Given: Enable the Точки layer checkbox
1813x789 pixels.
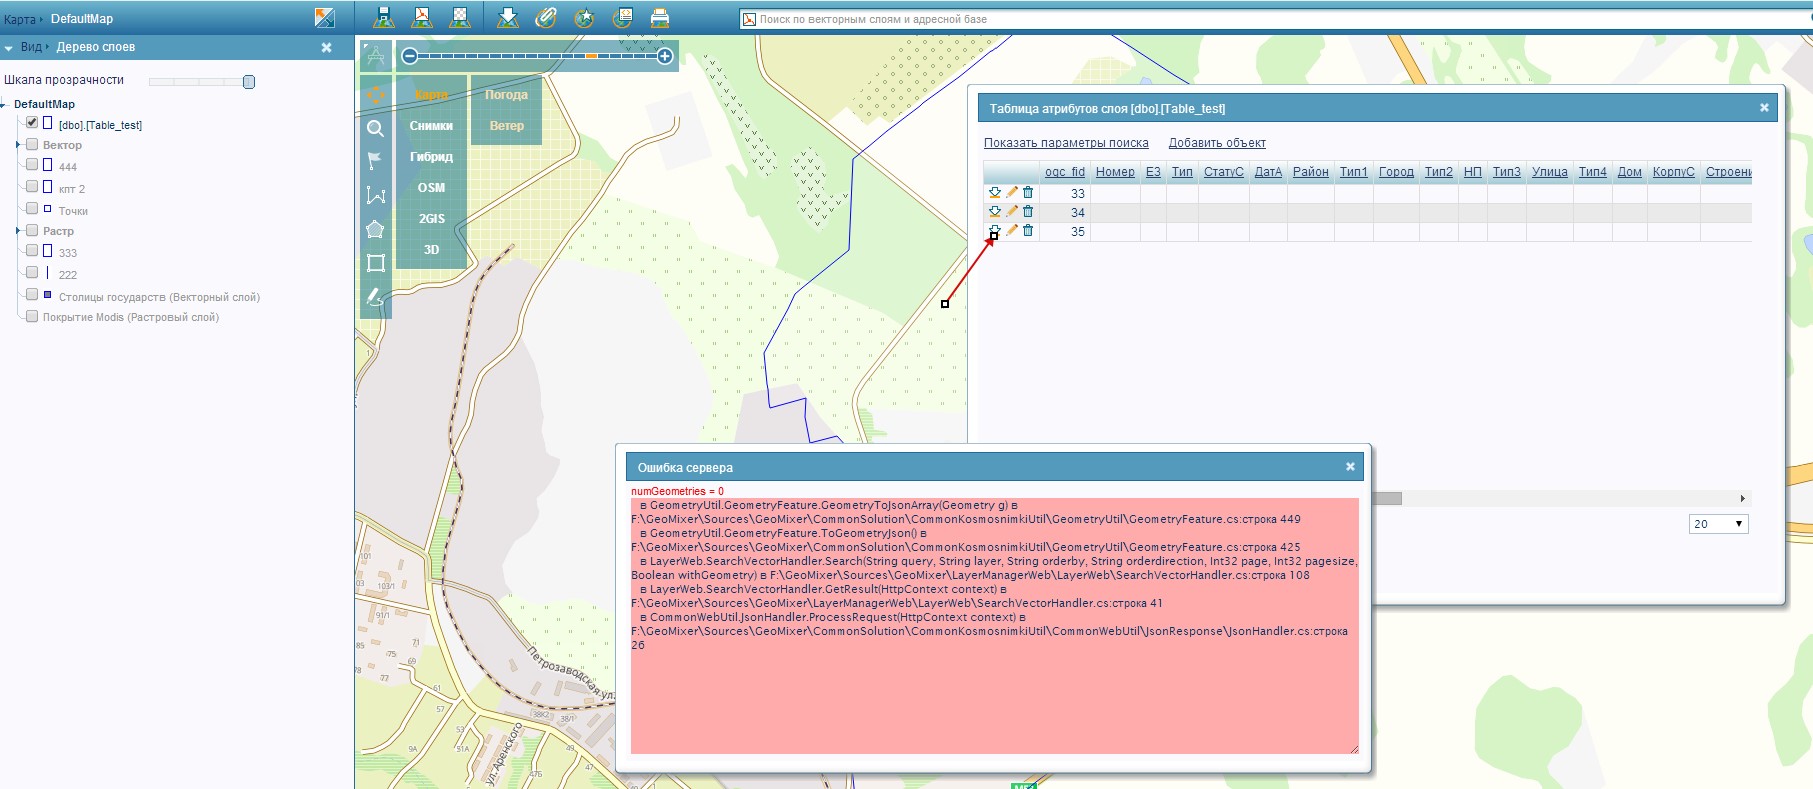Looking at the screenshot, I should (32, 209).
